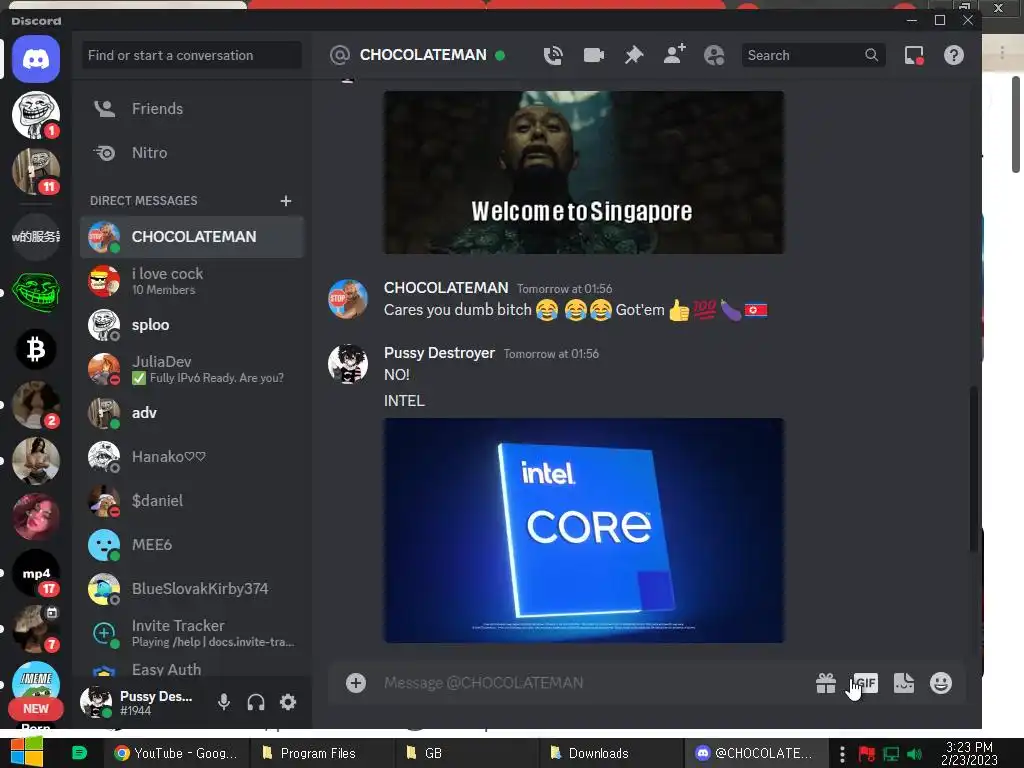Open the sploo conversation
The image size is (1024, 768).
point(192,325)
